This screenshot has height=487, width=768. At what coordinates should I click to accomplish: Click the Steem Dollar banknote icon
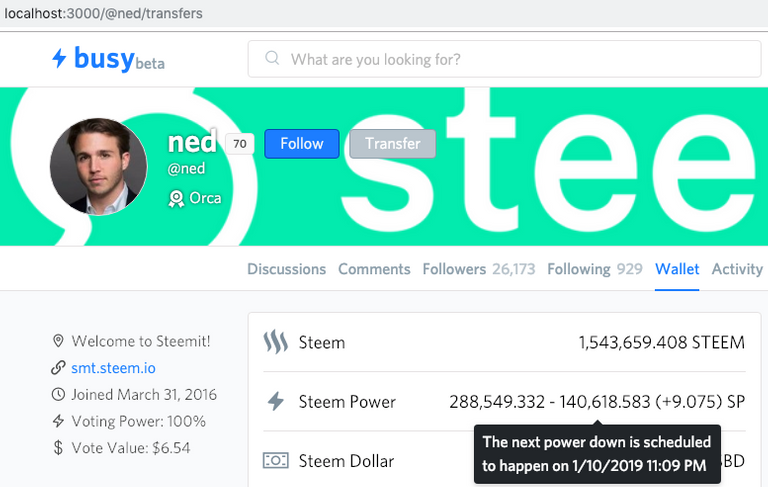pos(276,461)
